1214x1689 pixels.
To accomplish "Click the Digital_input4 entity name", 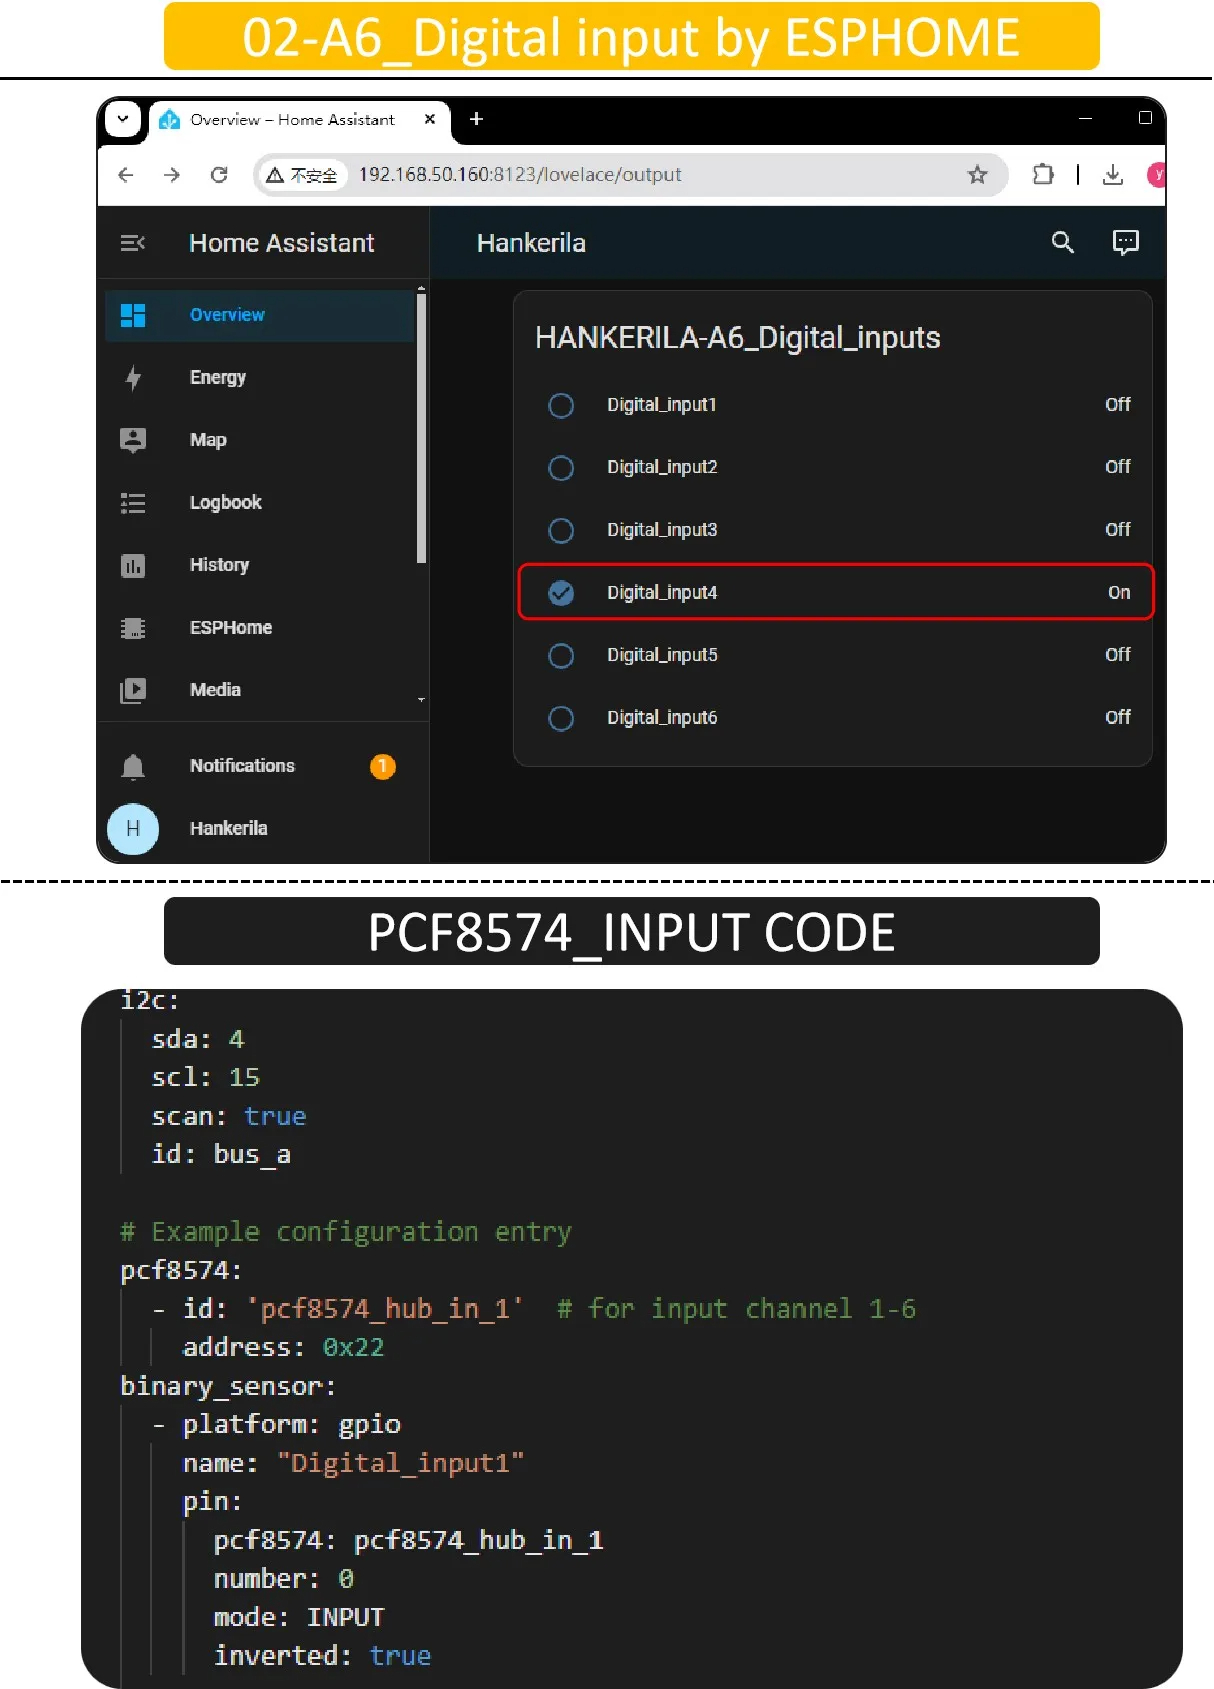I will click(662, 593).
